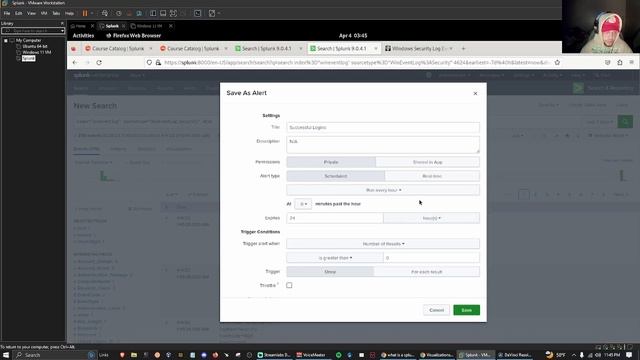Screen dimensions: 640x360
Task: Open VMware View menu
Action: 31,13
